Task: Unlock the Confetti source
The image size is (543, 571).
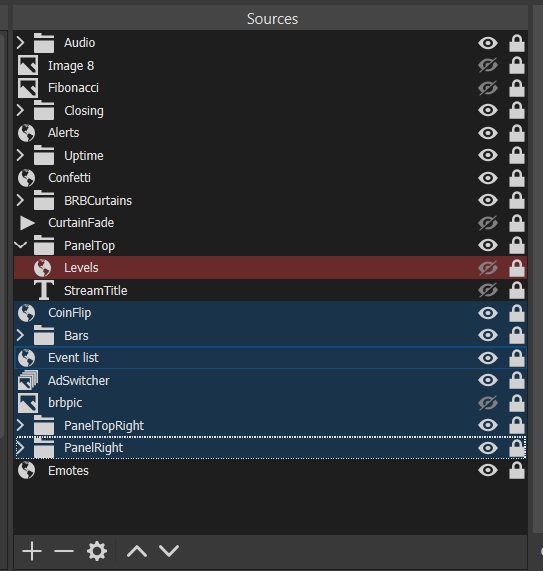Action: point(517,178)
